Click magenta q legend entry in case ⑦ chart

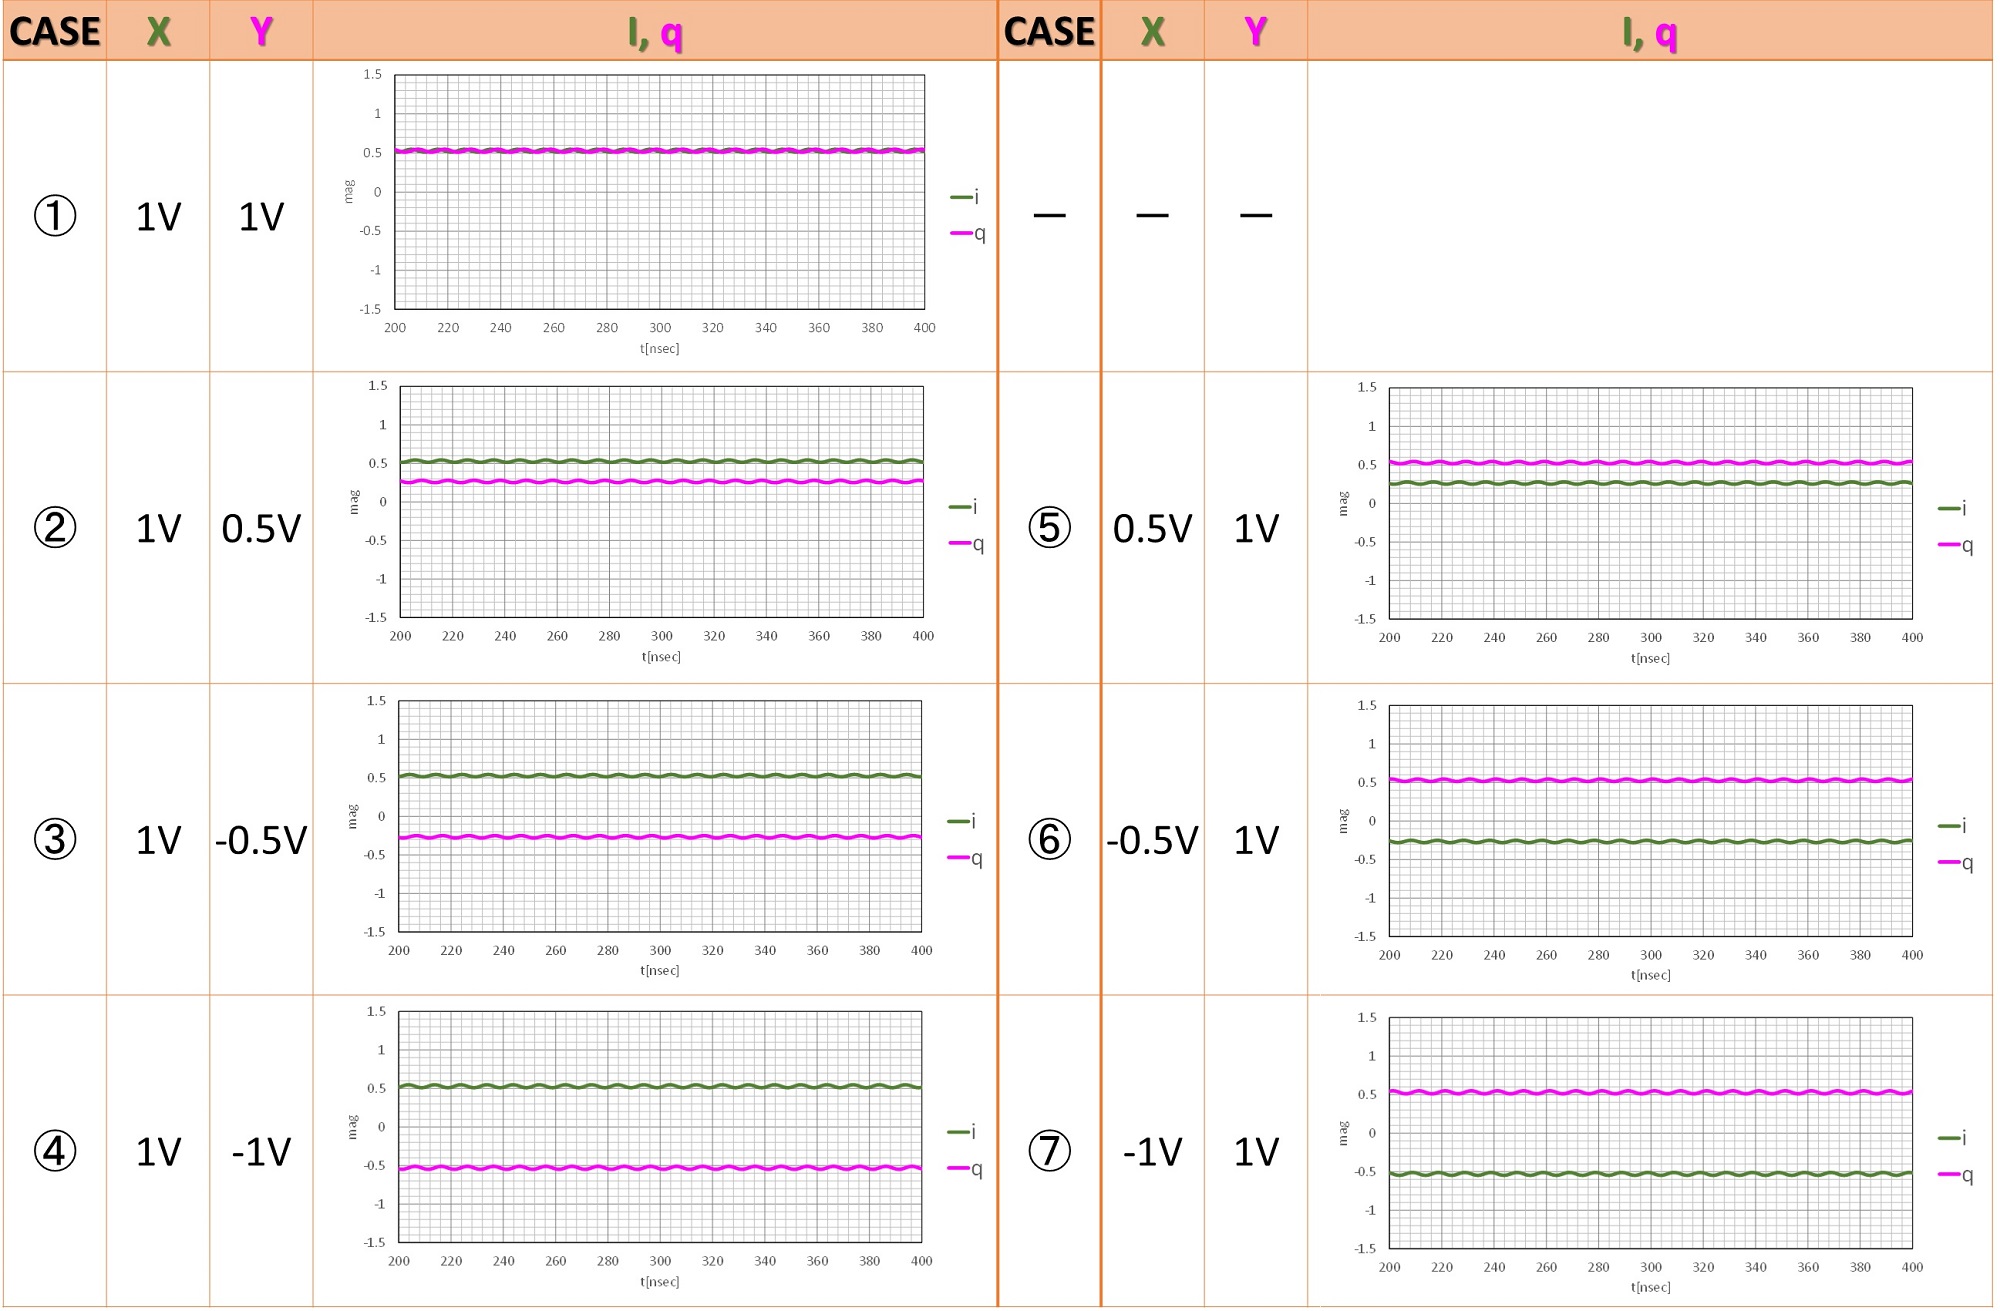coord(1956,1175)
